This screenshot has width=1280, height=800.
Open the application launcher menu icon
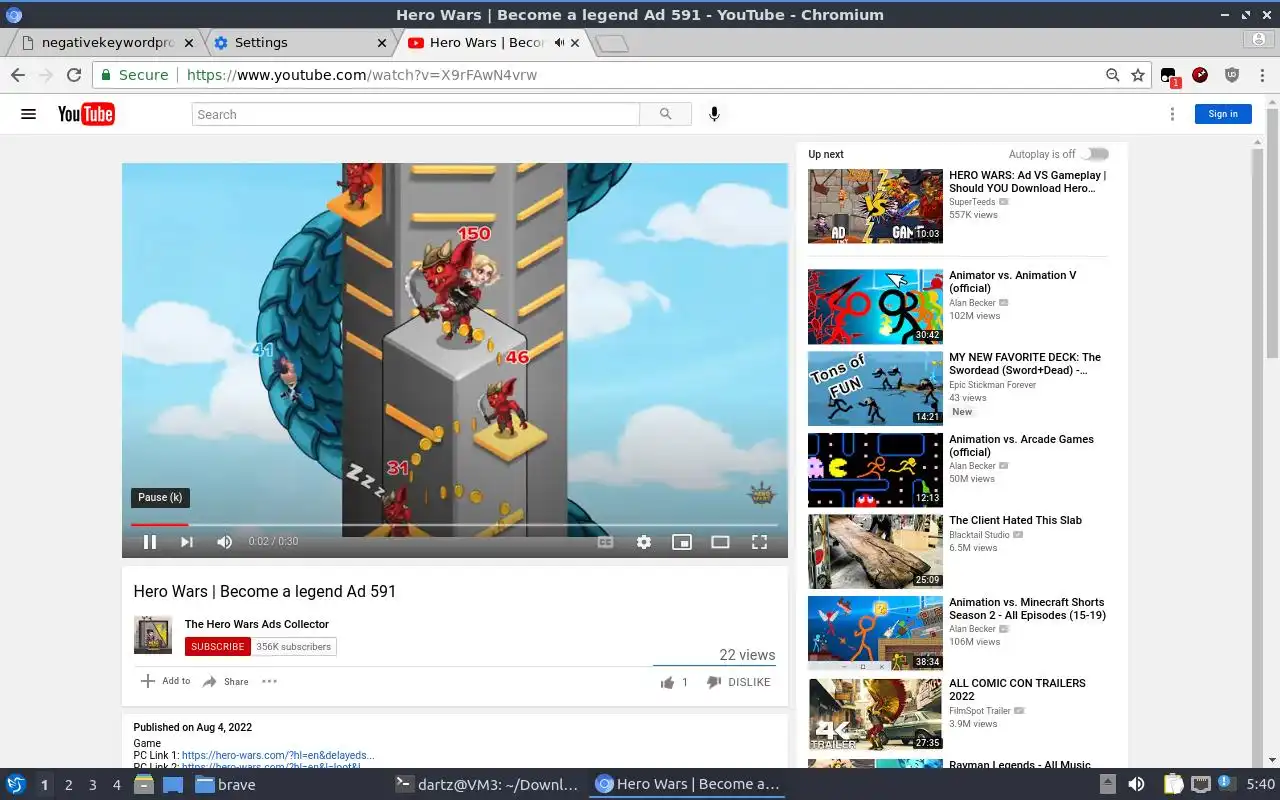(x=16, y=785)
